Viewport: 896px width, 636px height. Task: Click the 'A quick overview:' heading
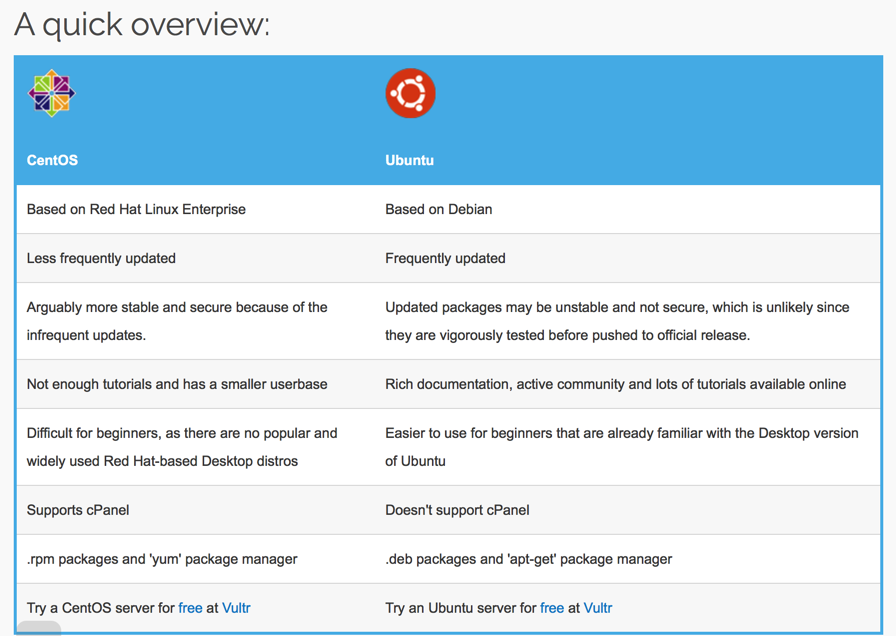tap(142, 25)
